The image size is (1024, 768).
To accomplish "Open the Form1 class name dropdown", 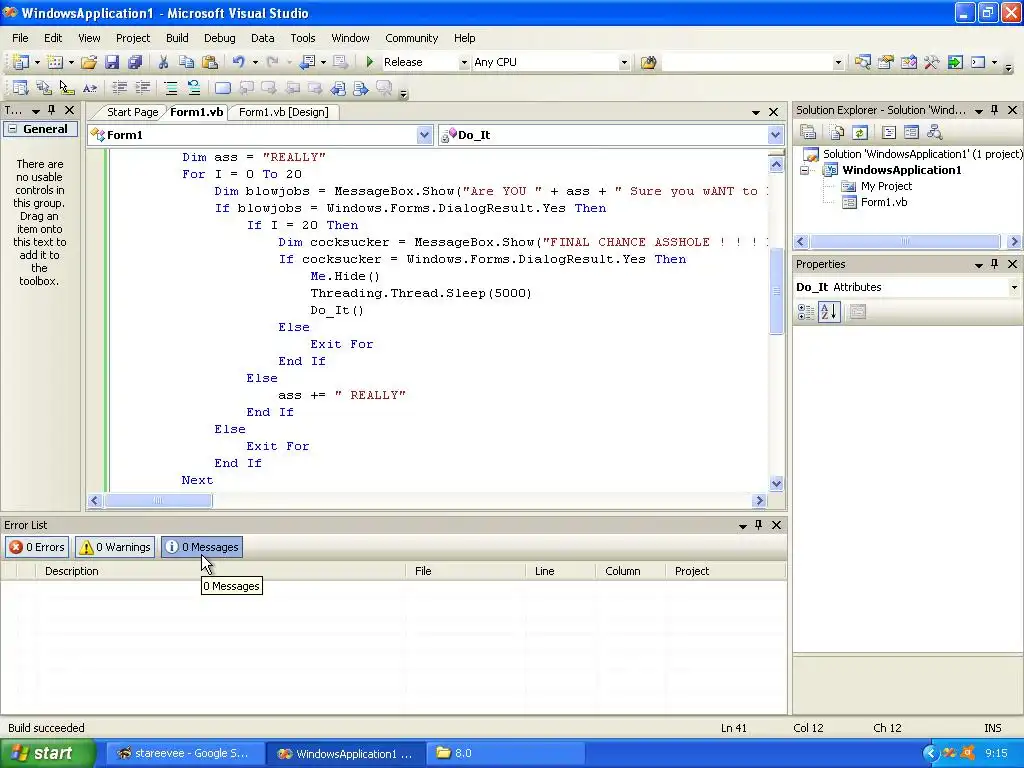I will pyautogui.click(x=424, y=135).
